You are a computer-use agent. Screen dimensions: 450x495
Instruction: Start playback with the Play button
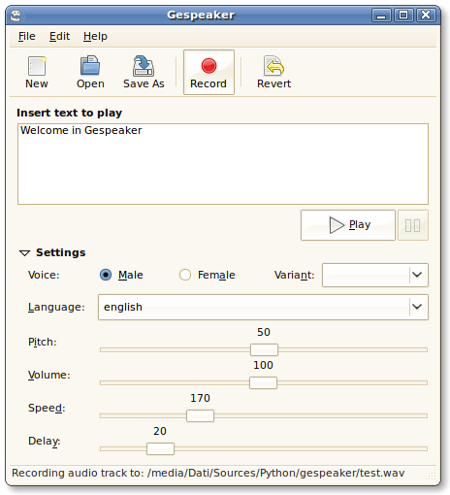pos(348,225)
